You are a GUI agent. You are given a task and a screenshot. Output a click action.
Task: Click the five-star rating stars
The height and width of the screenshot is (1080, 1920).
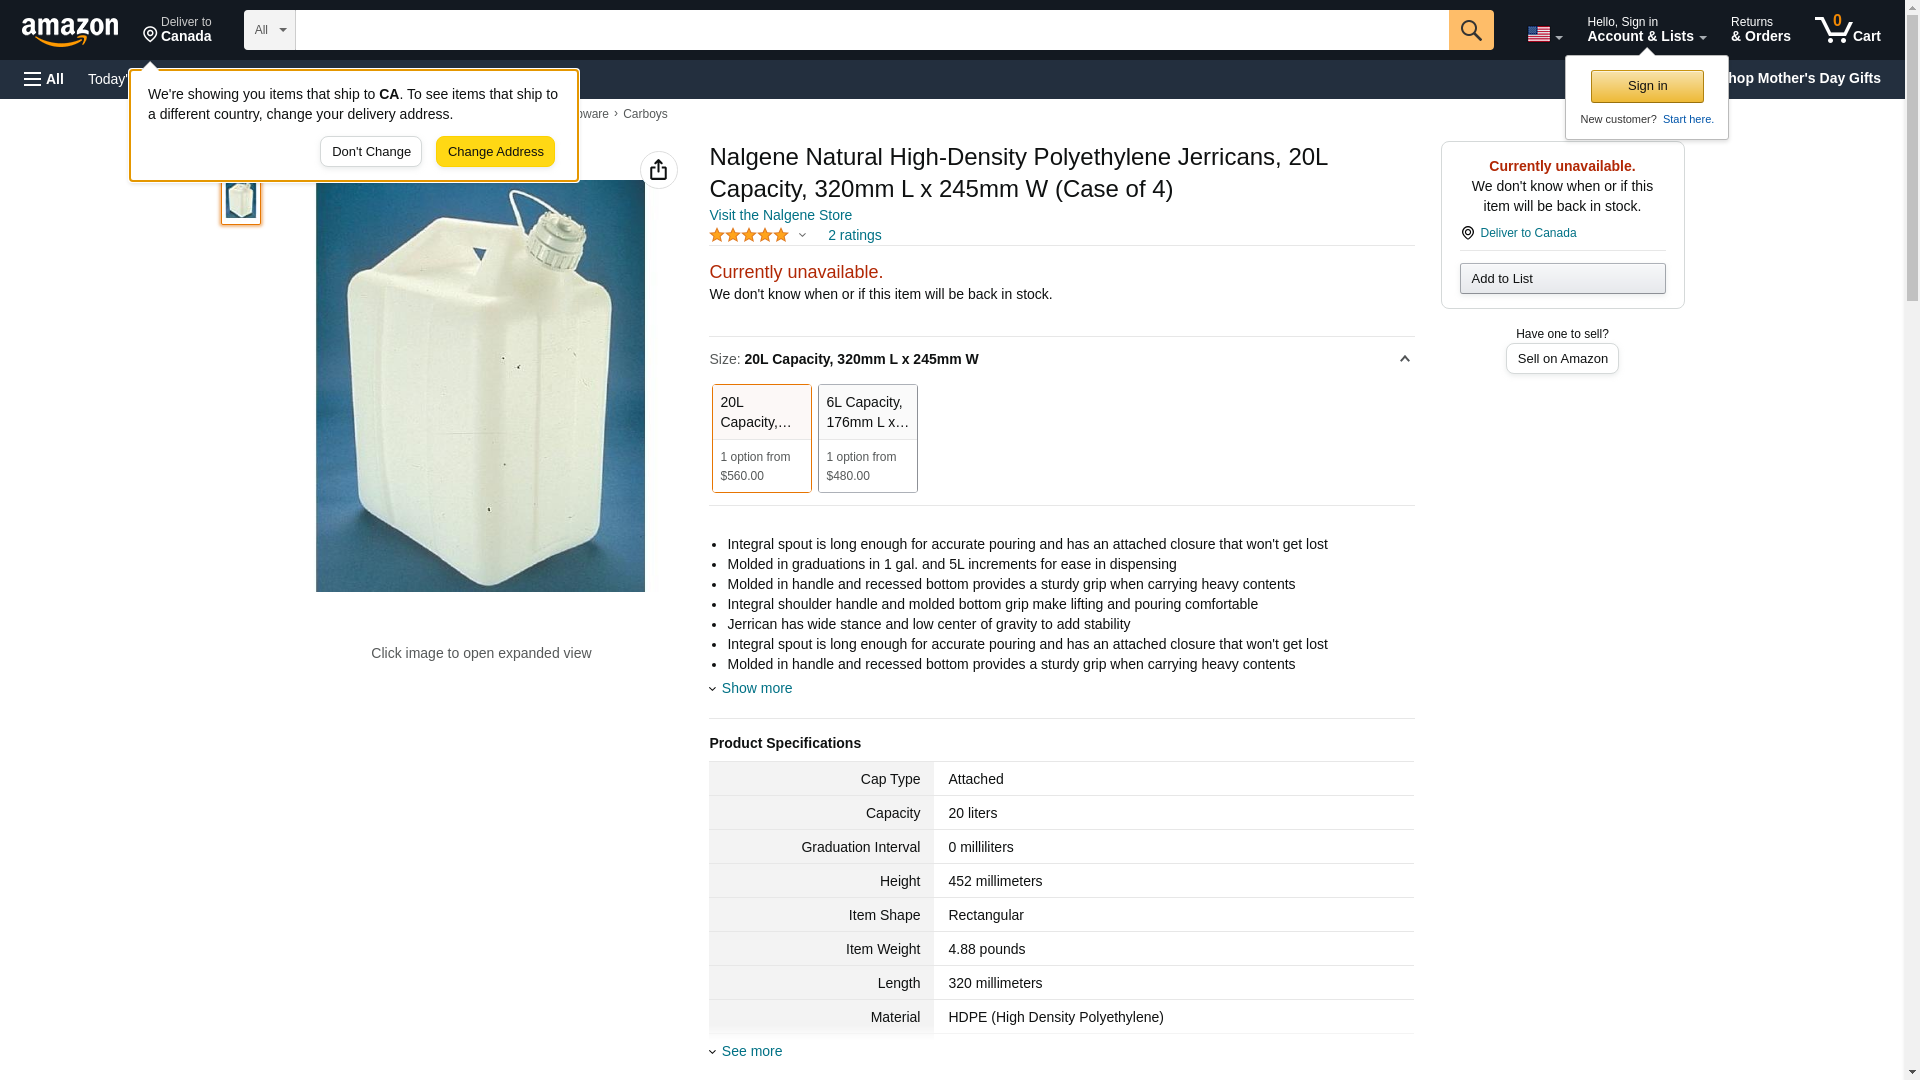pos(749,235)
